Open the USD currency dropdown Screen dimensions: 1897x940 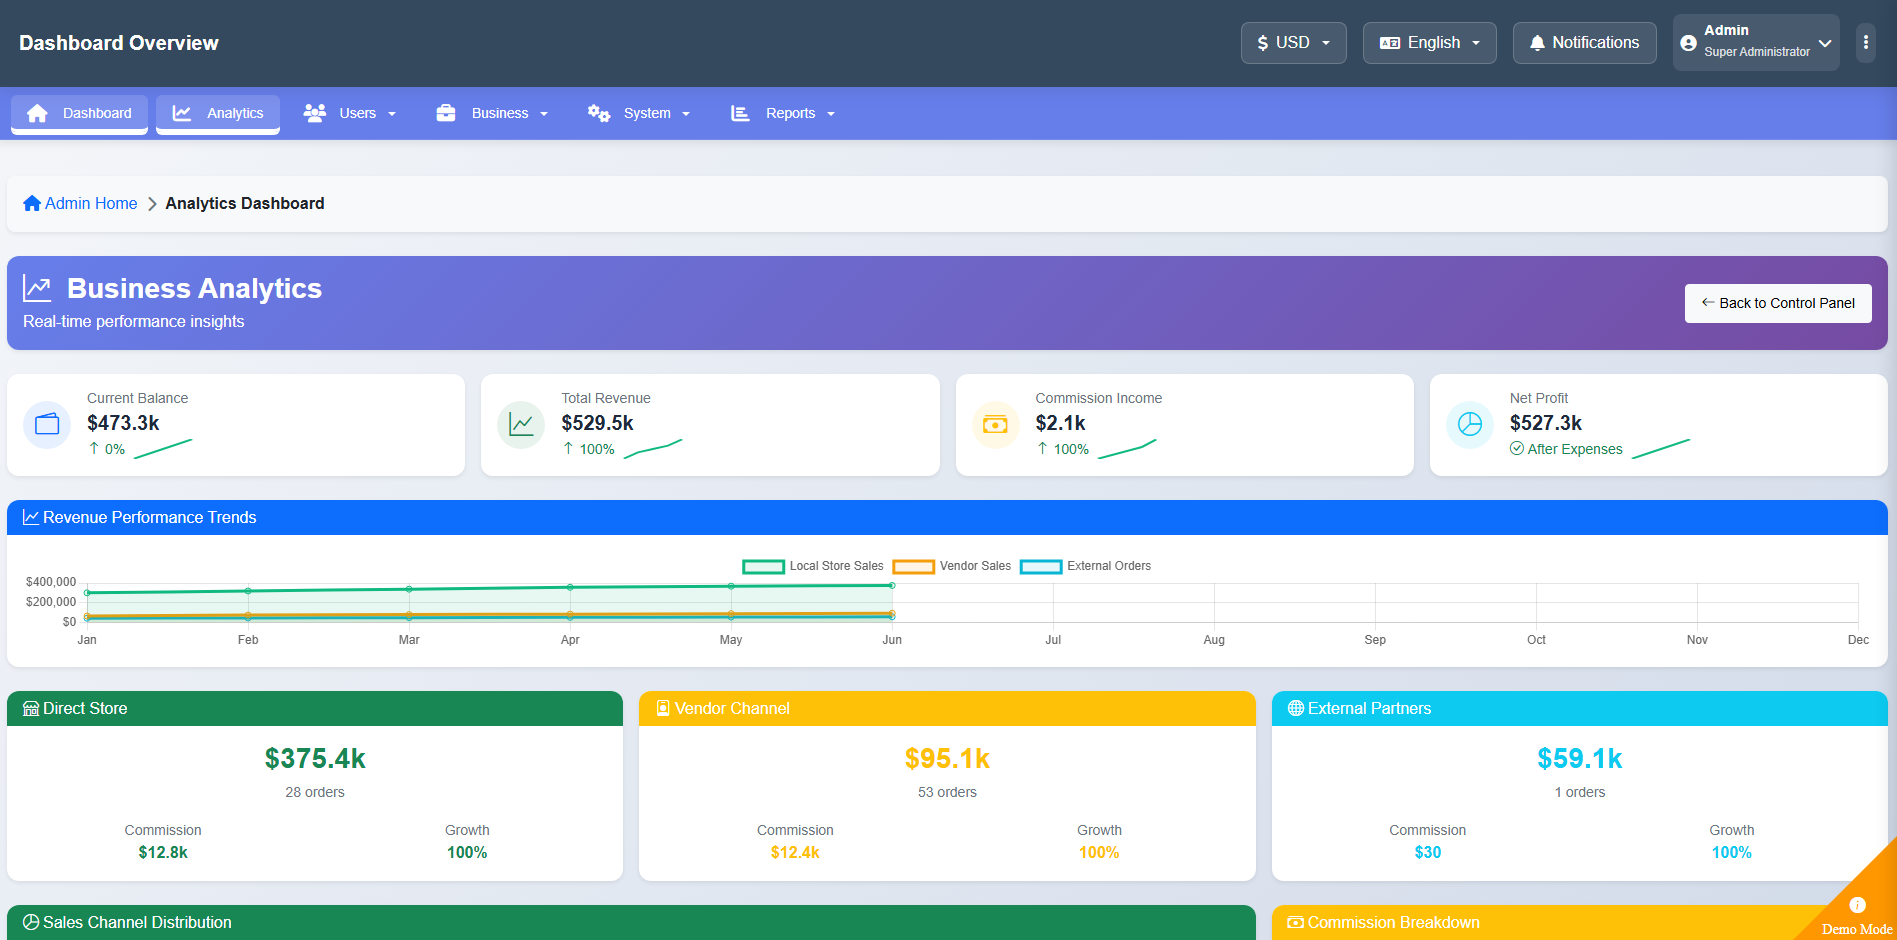[1293, 43]
